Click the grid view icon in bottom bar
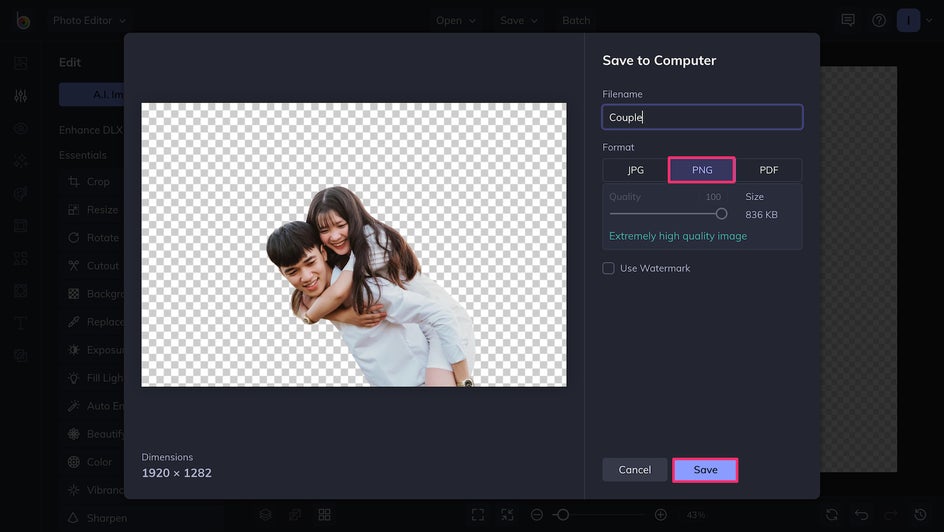The width and height of the screenshot is (944, 532). [x=324, y=515]
